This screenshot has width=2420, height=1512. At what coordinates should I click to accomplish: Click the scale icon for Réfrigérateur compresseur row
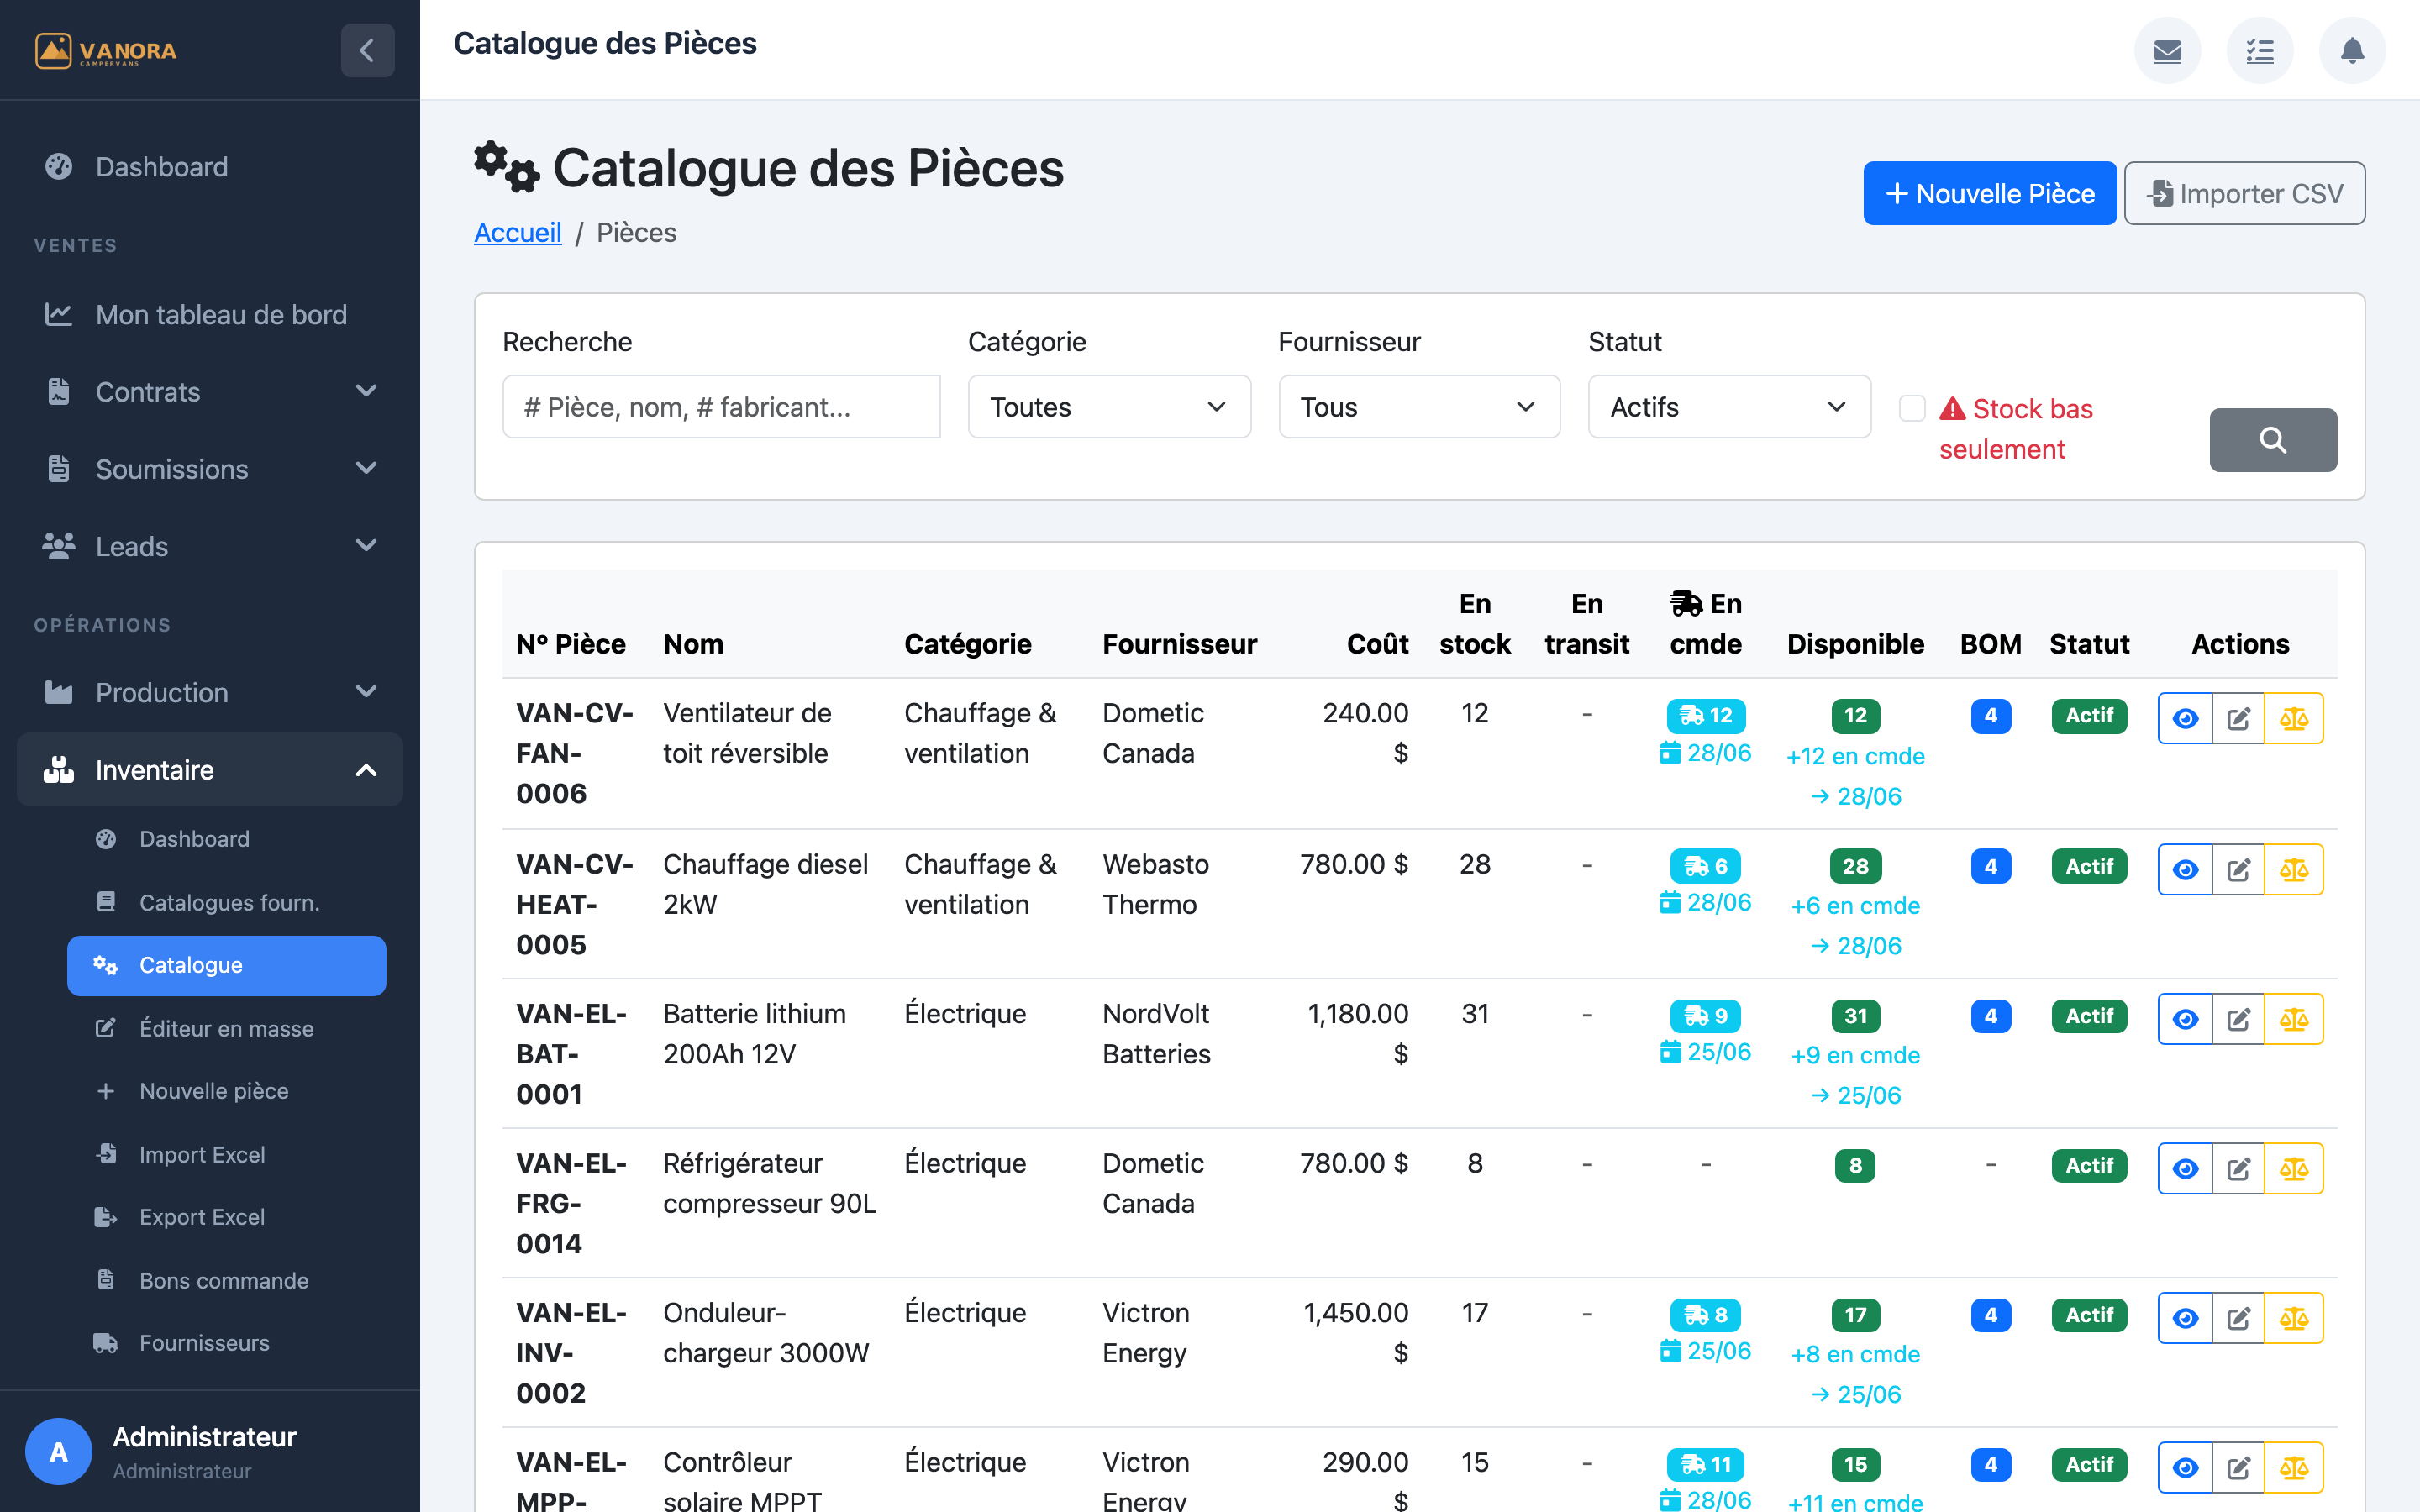tap(2293, 1168)
